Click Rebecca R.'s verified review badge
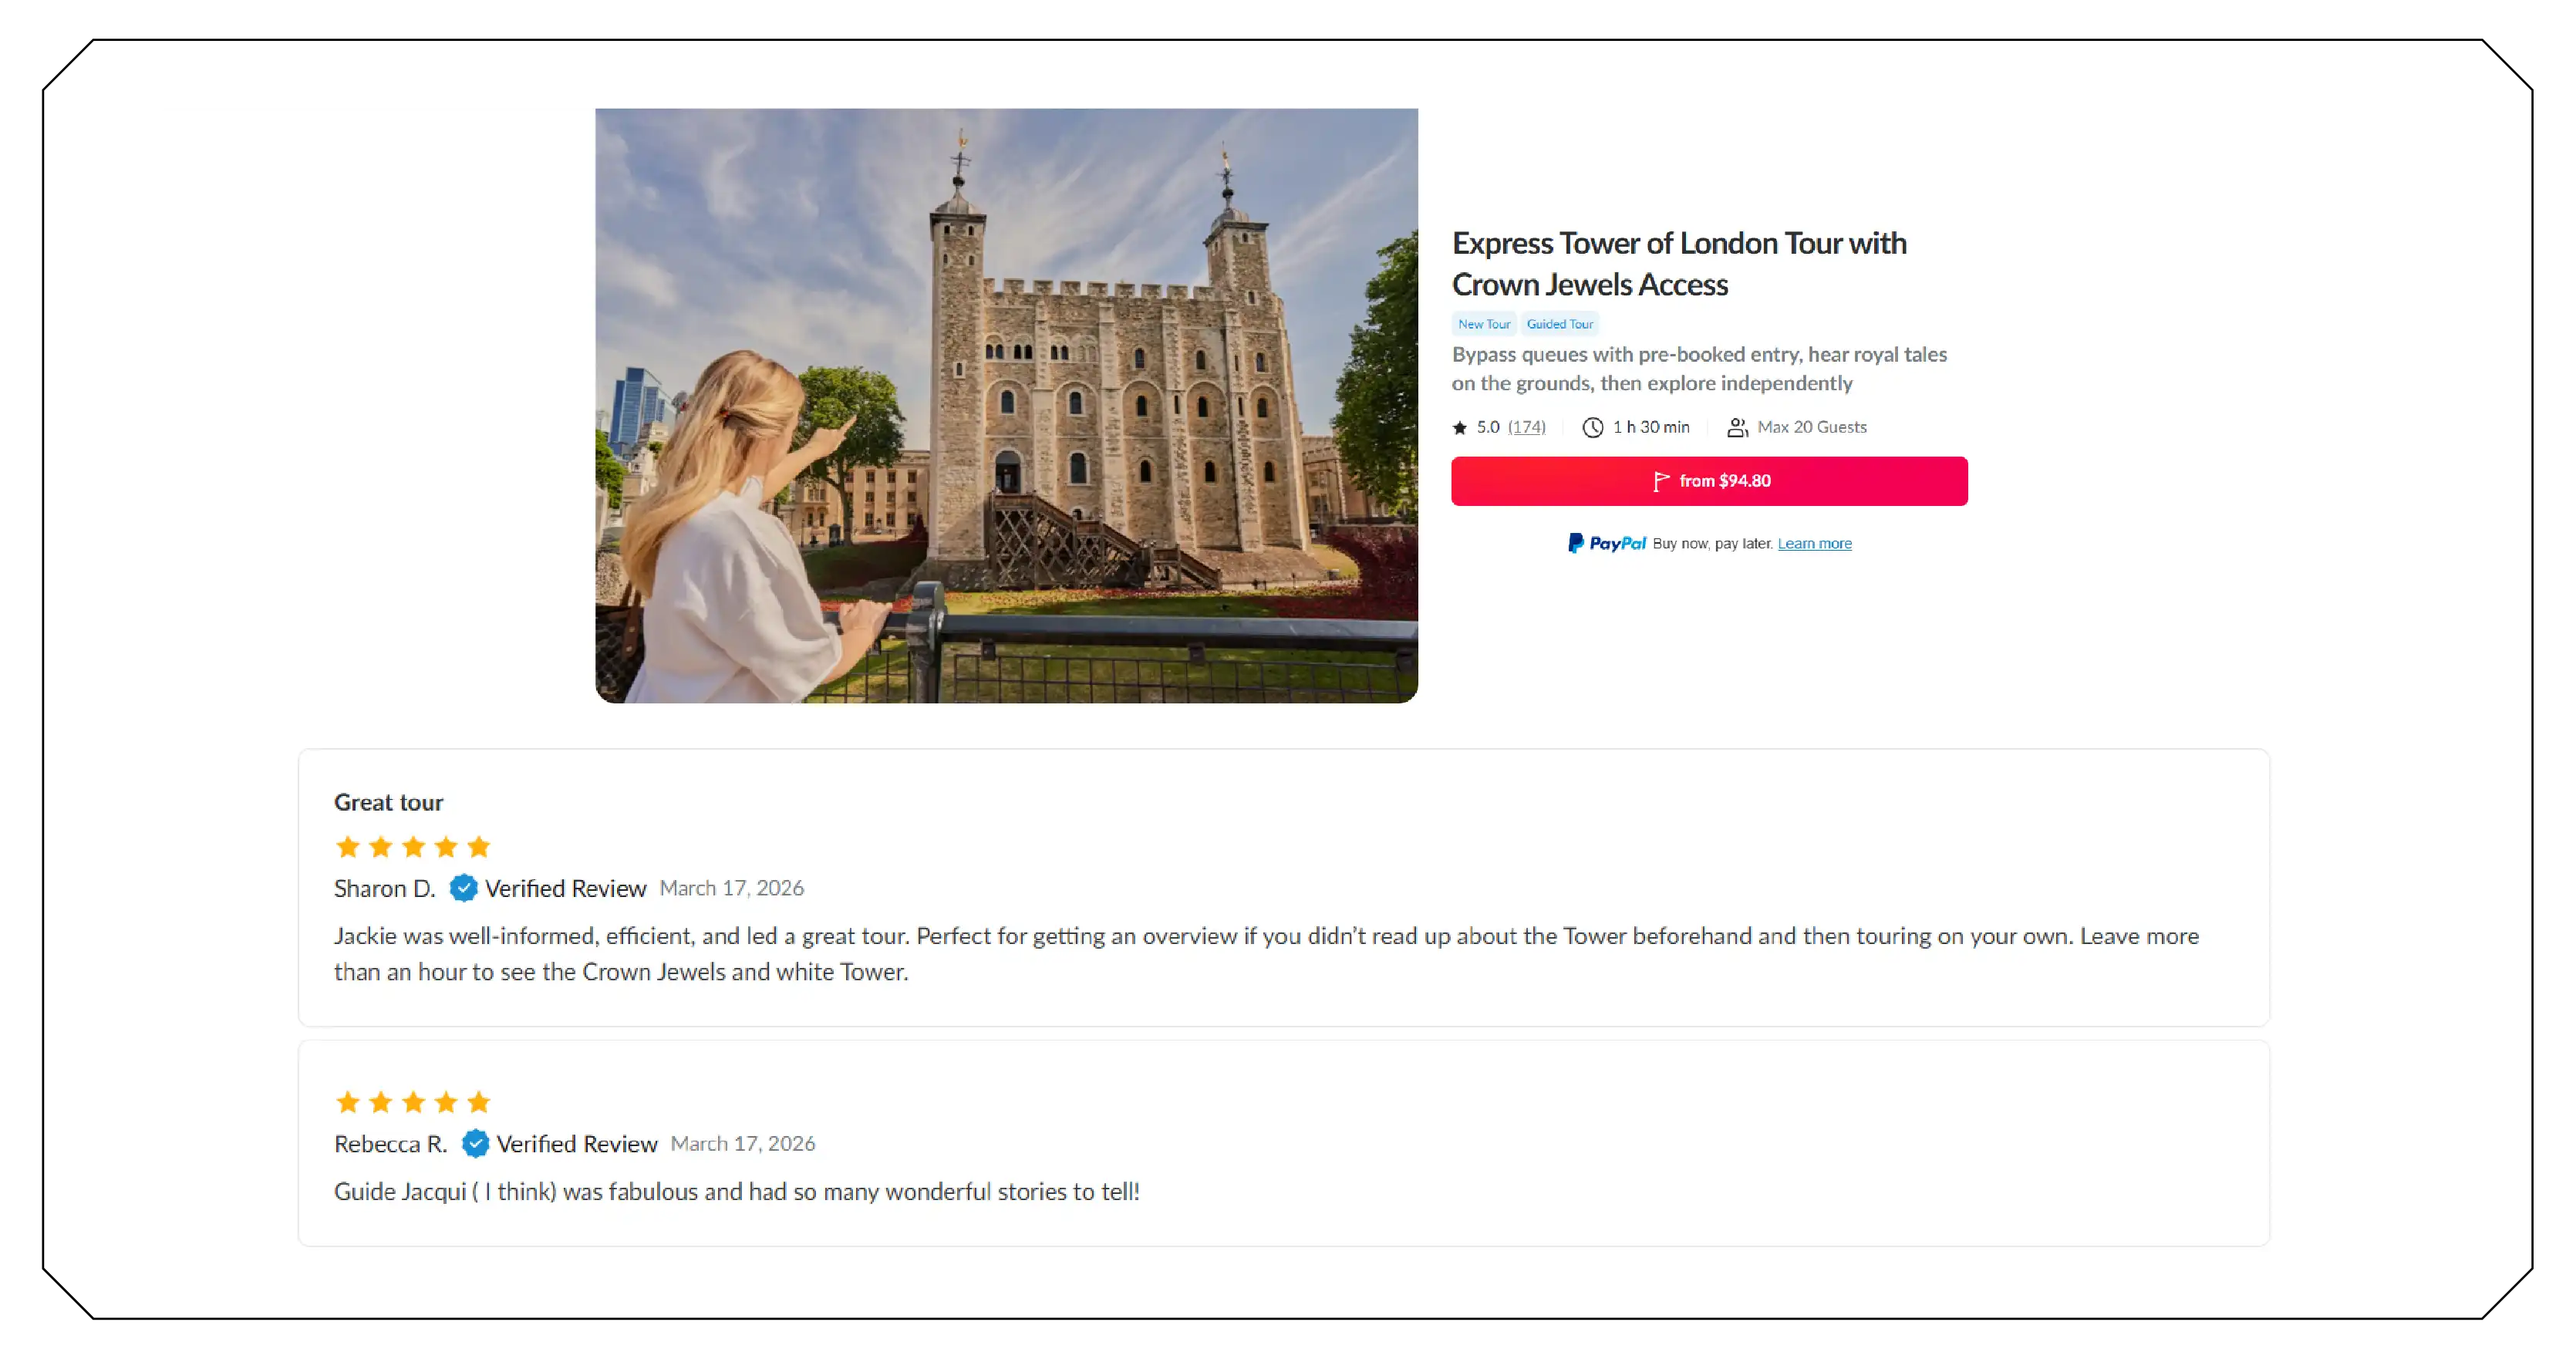 (475, 1143)
